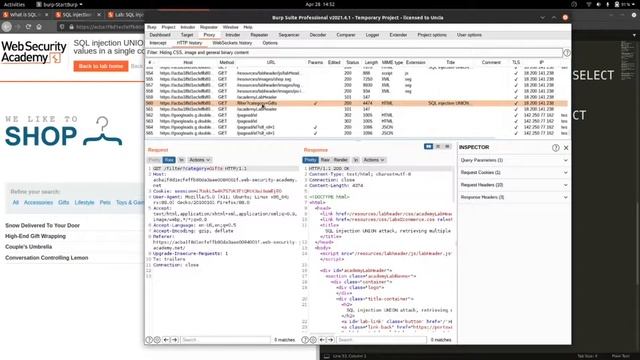Viewport: 640px width, 360px height.
Task: Select history row with /filter?category=Gifts
Action: tap(356, 103)
